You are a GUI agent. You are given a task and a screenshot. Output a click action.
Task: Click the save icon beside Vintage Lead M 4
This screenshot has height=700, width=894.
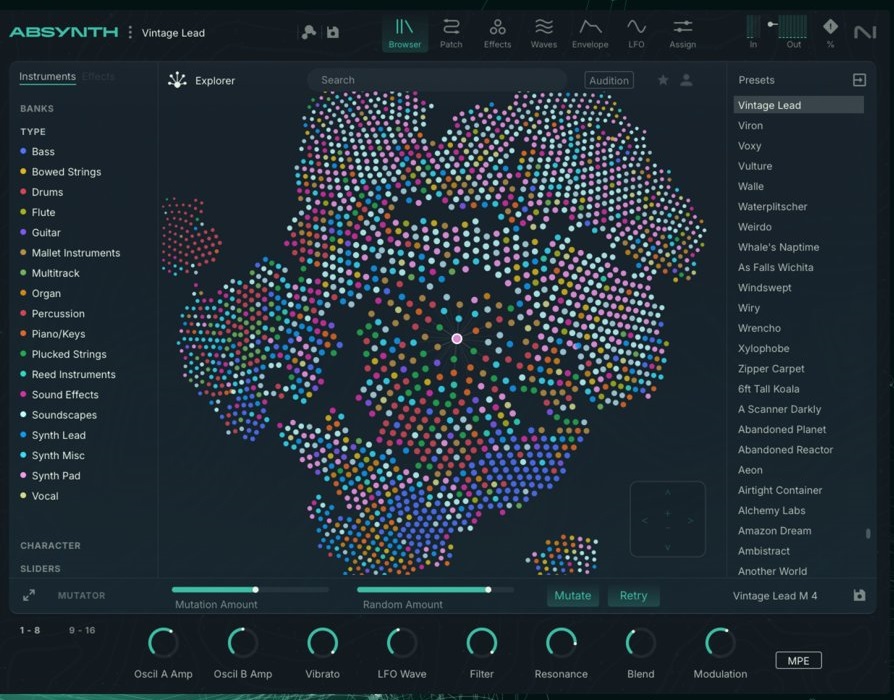(859, 596)
